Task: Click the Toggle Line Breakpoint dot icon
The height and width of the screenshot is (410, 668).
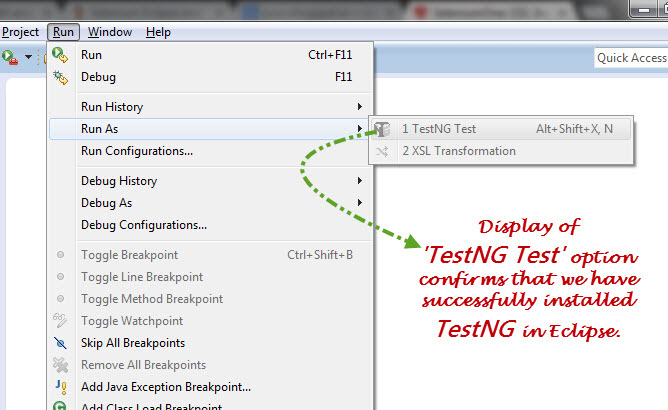Action: coord(60,277)
